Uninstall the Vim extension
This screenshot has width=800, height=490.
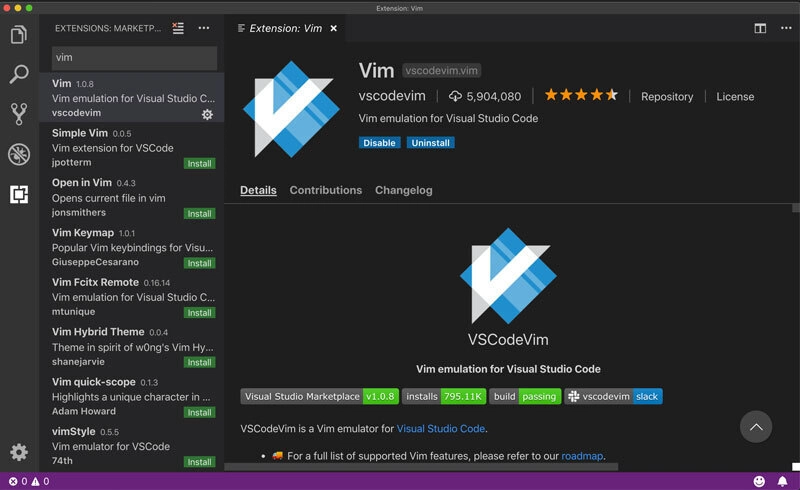[430, 143]
